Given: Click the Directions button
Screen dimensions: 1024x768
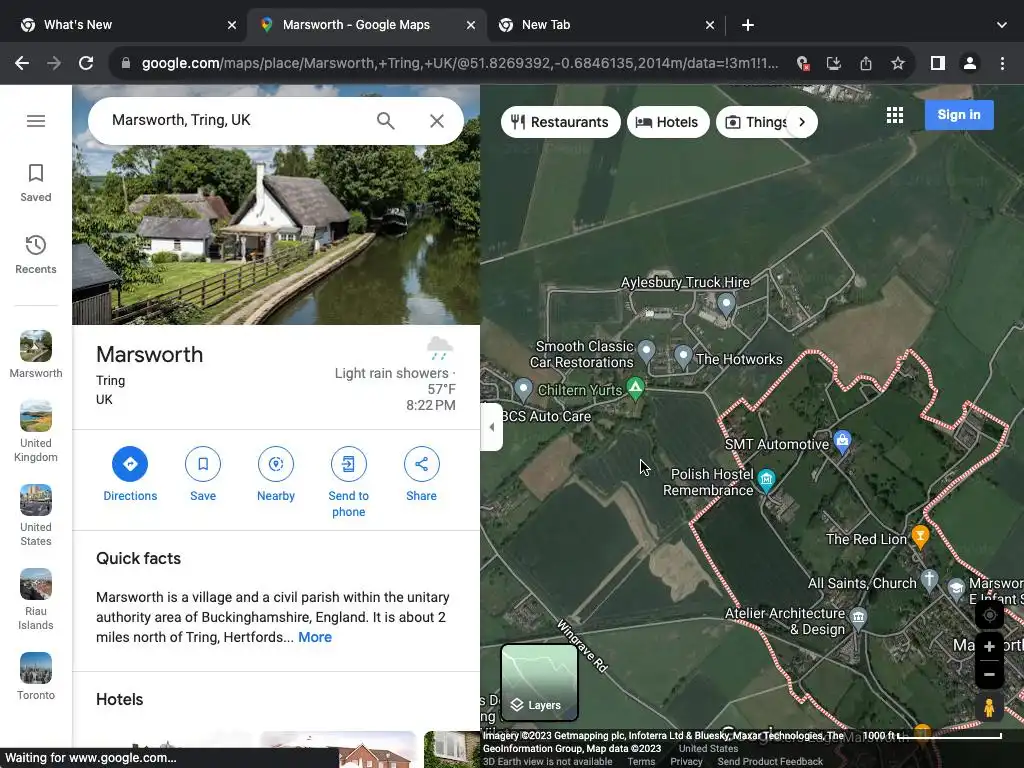Looking at the screenshot, I should click(x=130, y=464).
